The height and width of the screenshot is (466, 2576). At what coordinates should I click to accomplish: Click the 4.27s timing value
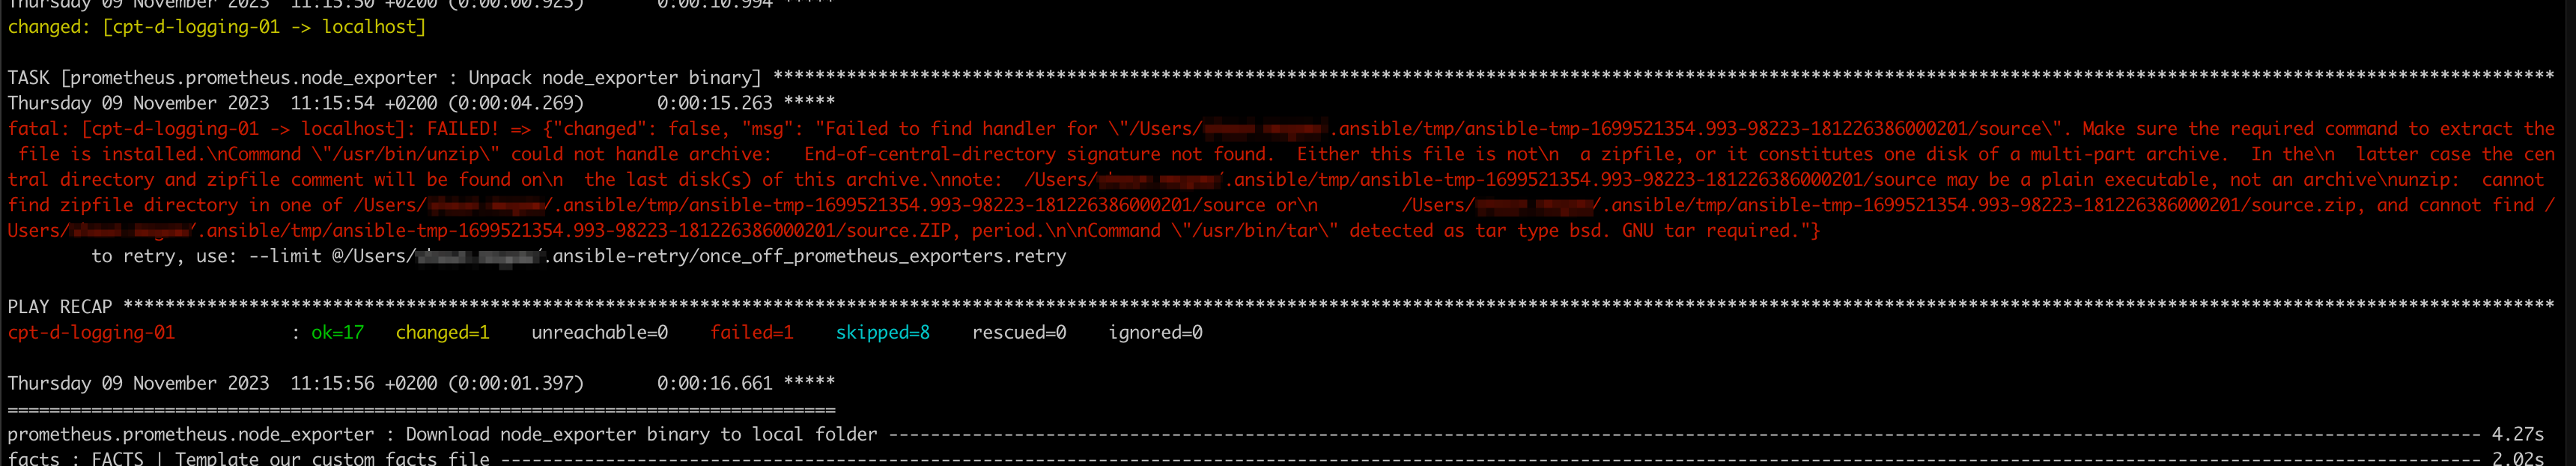[x=2518, y=434]
